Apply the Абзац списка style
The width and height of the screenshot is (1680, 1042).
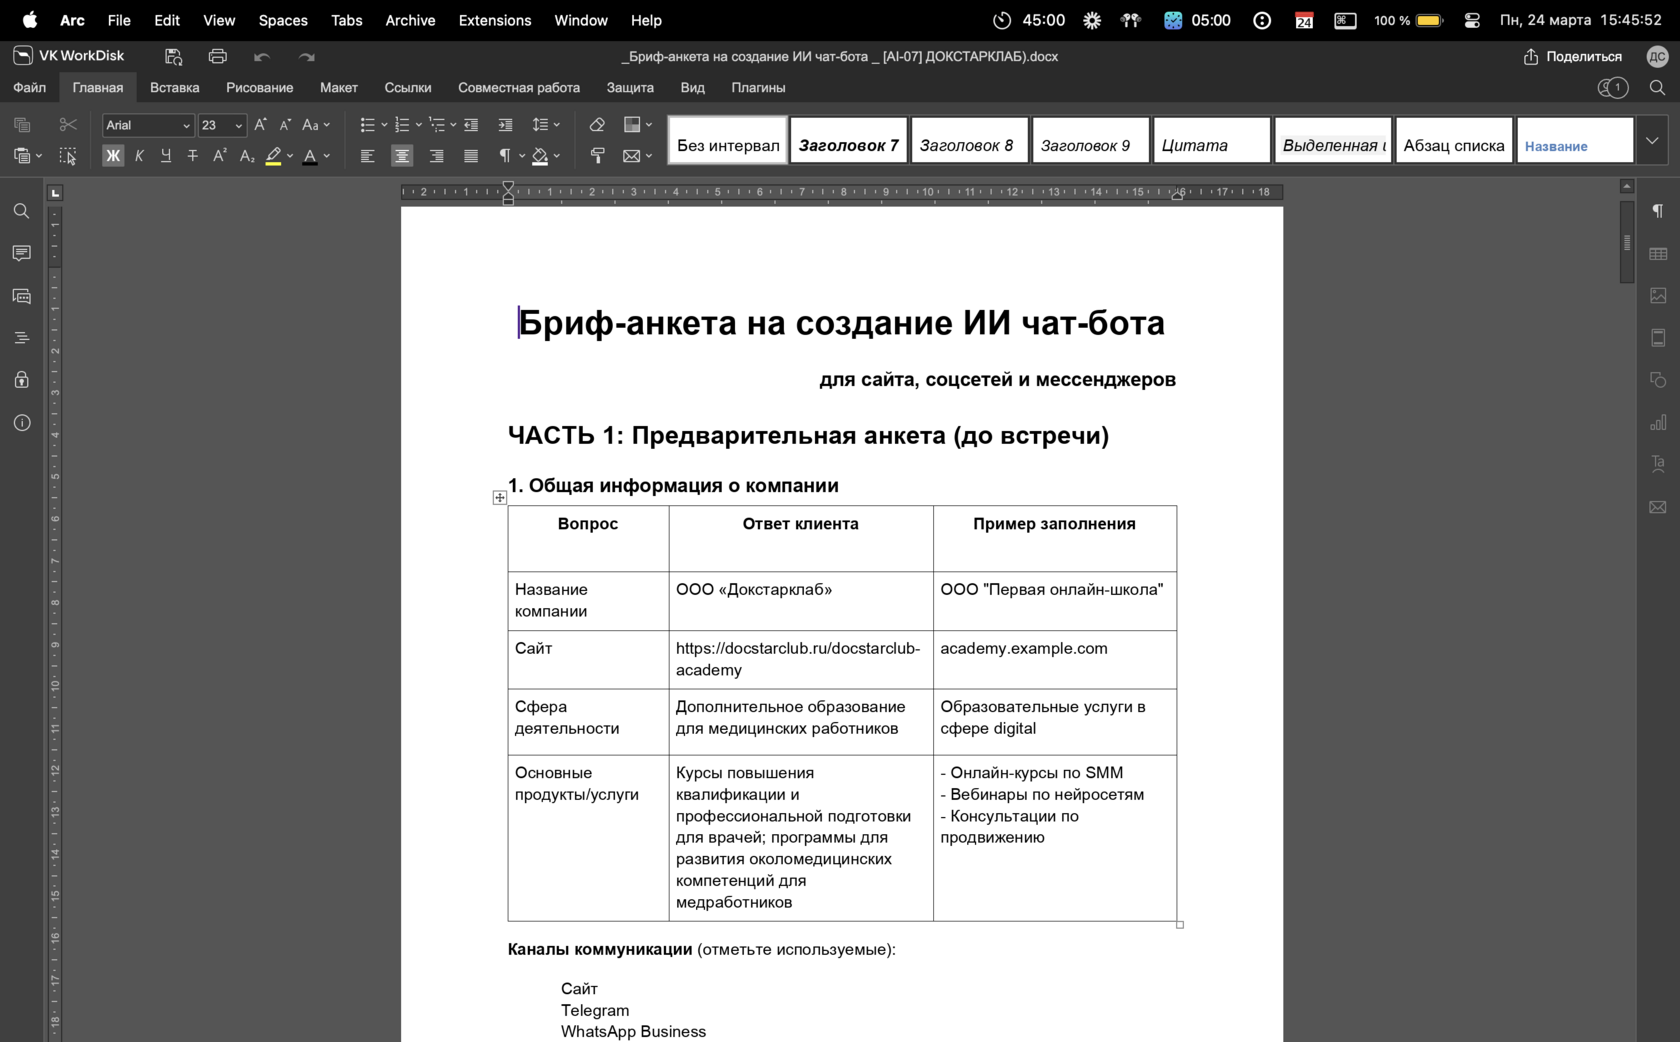coord(1454,141)
